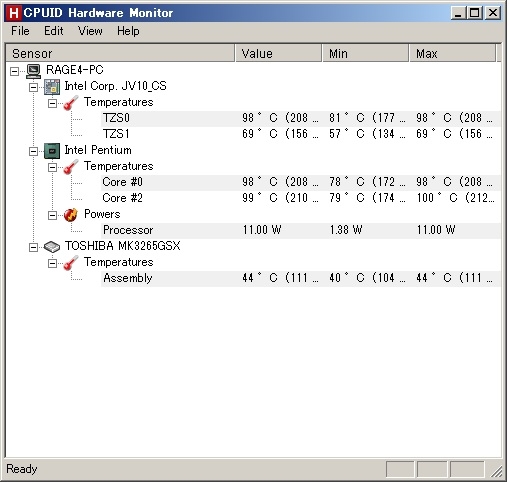Viewport: 509px width, 482px height.
Task: Select the Core #0 row
Action: [301, 182]
